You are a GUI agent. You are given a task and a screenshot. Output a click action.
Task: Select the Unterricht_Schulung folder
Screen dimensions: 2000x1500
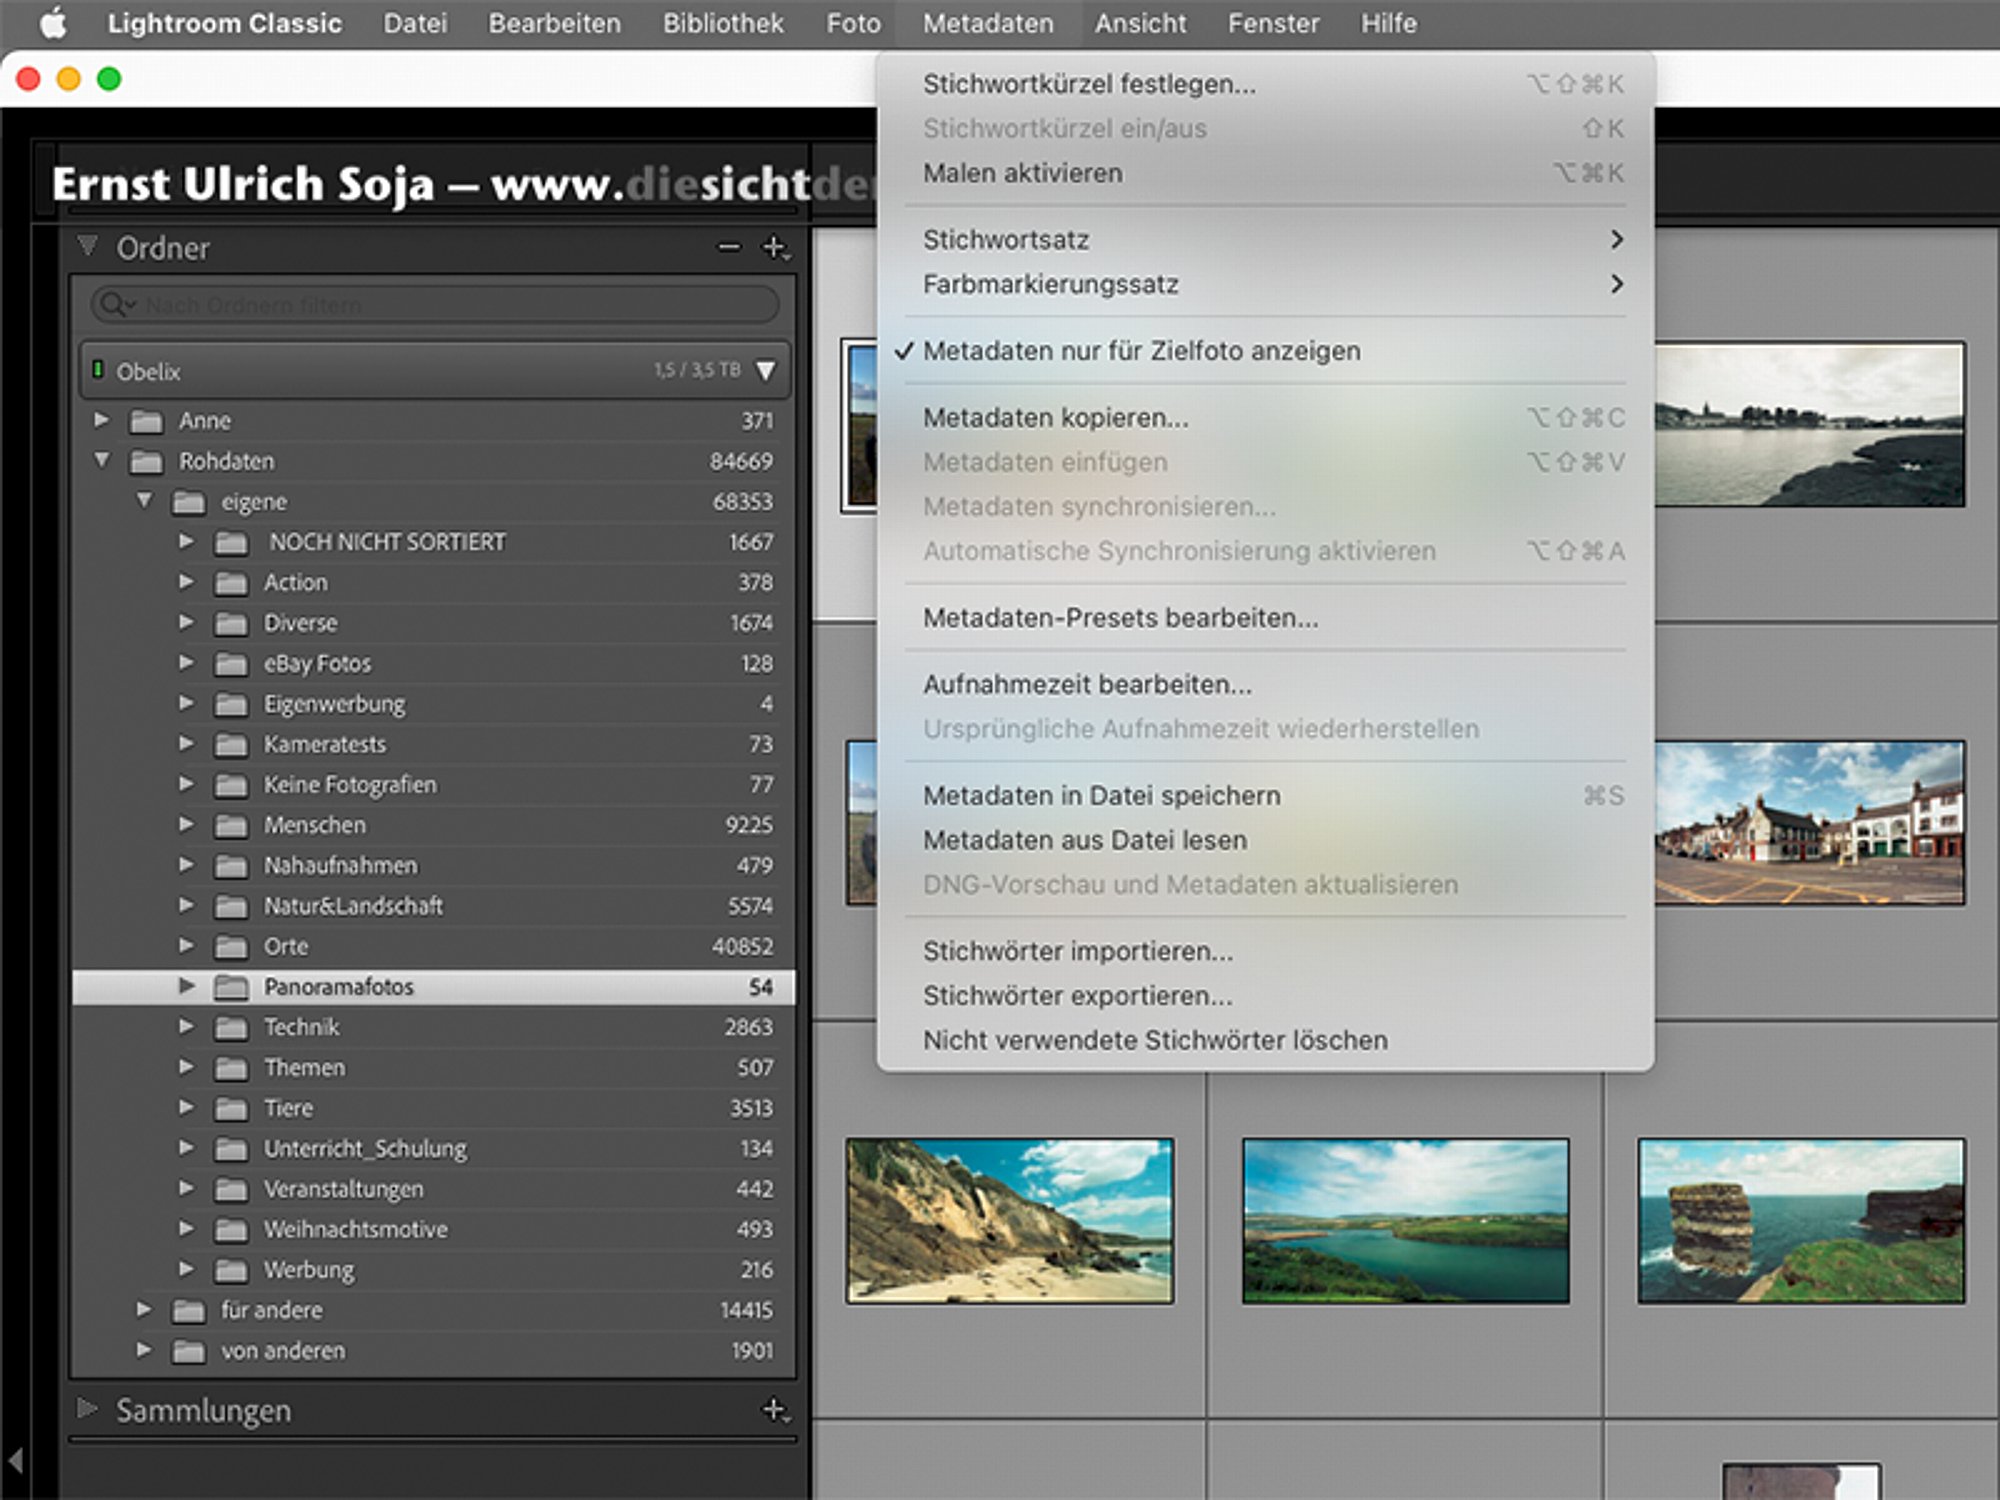click(x=434, y=1148)
